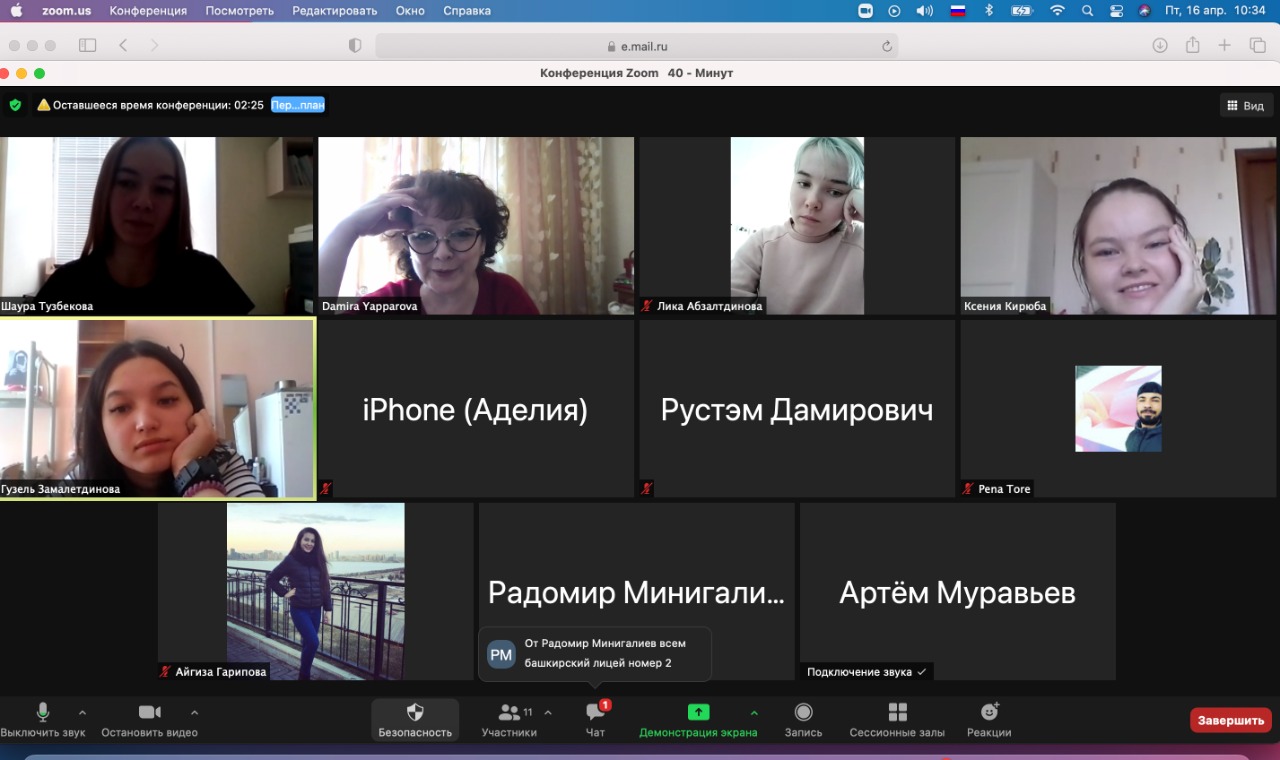Expand screen share options green arrow
This screenshot has width=1280, height=760.
pyautogui.click(x=754, y=713)
